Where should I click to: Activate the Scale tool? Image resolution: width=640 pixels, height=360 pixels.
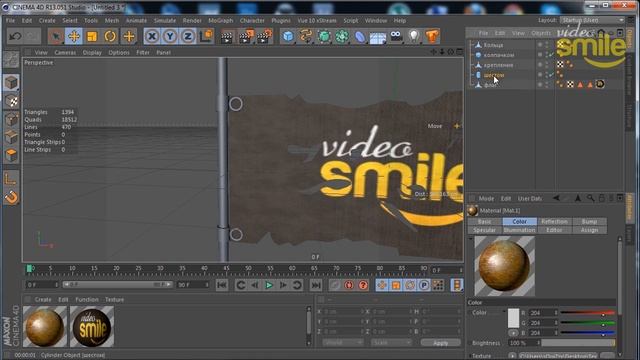92,37
